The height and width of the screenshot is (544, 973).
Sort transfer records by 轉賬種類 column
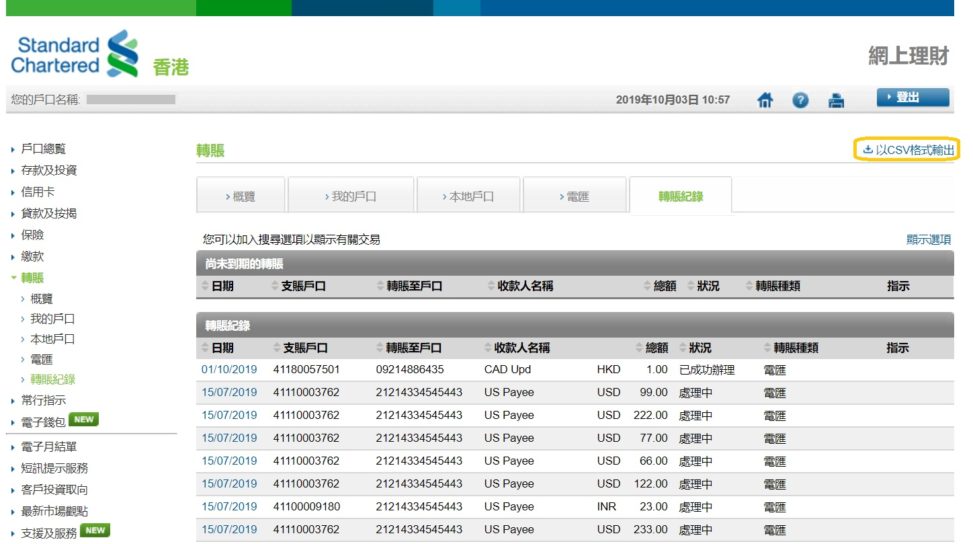pos(795,348)
